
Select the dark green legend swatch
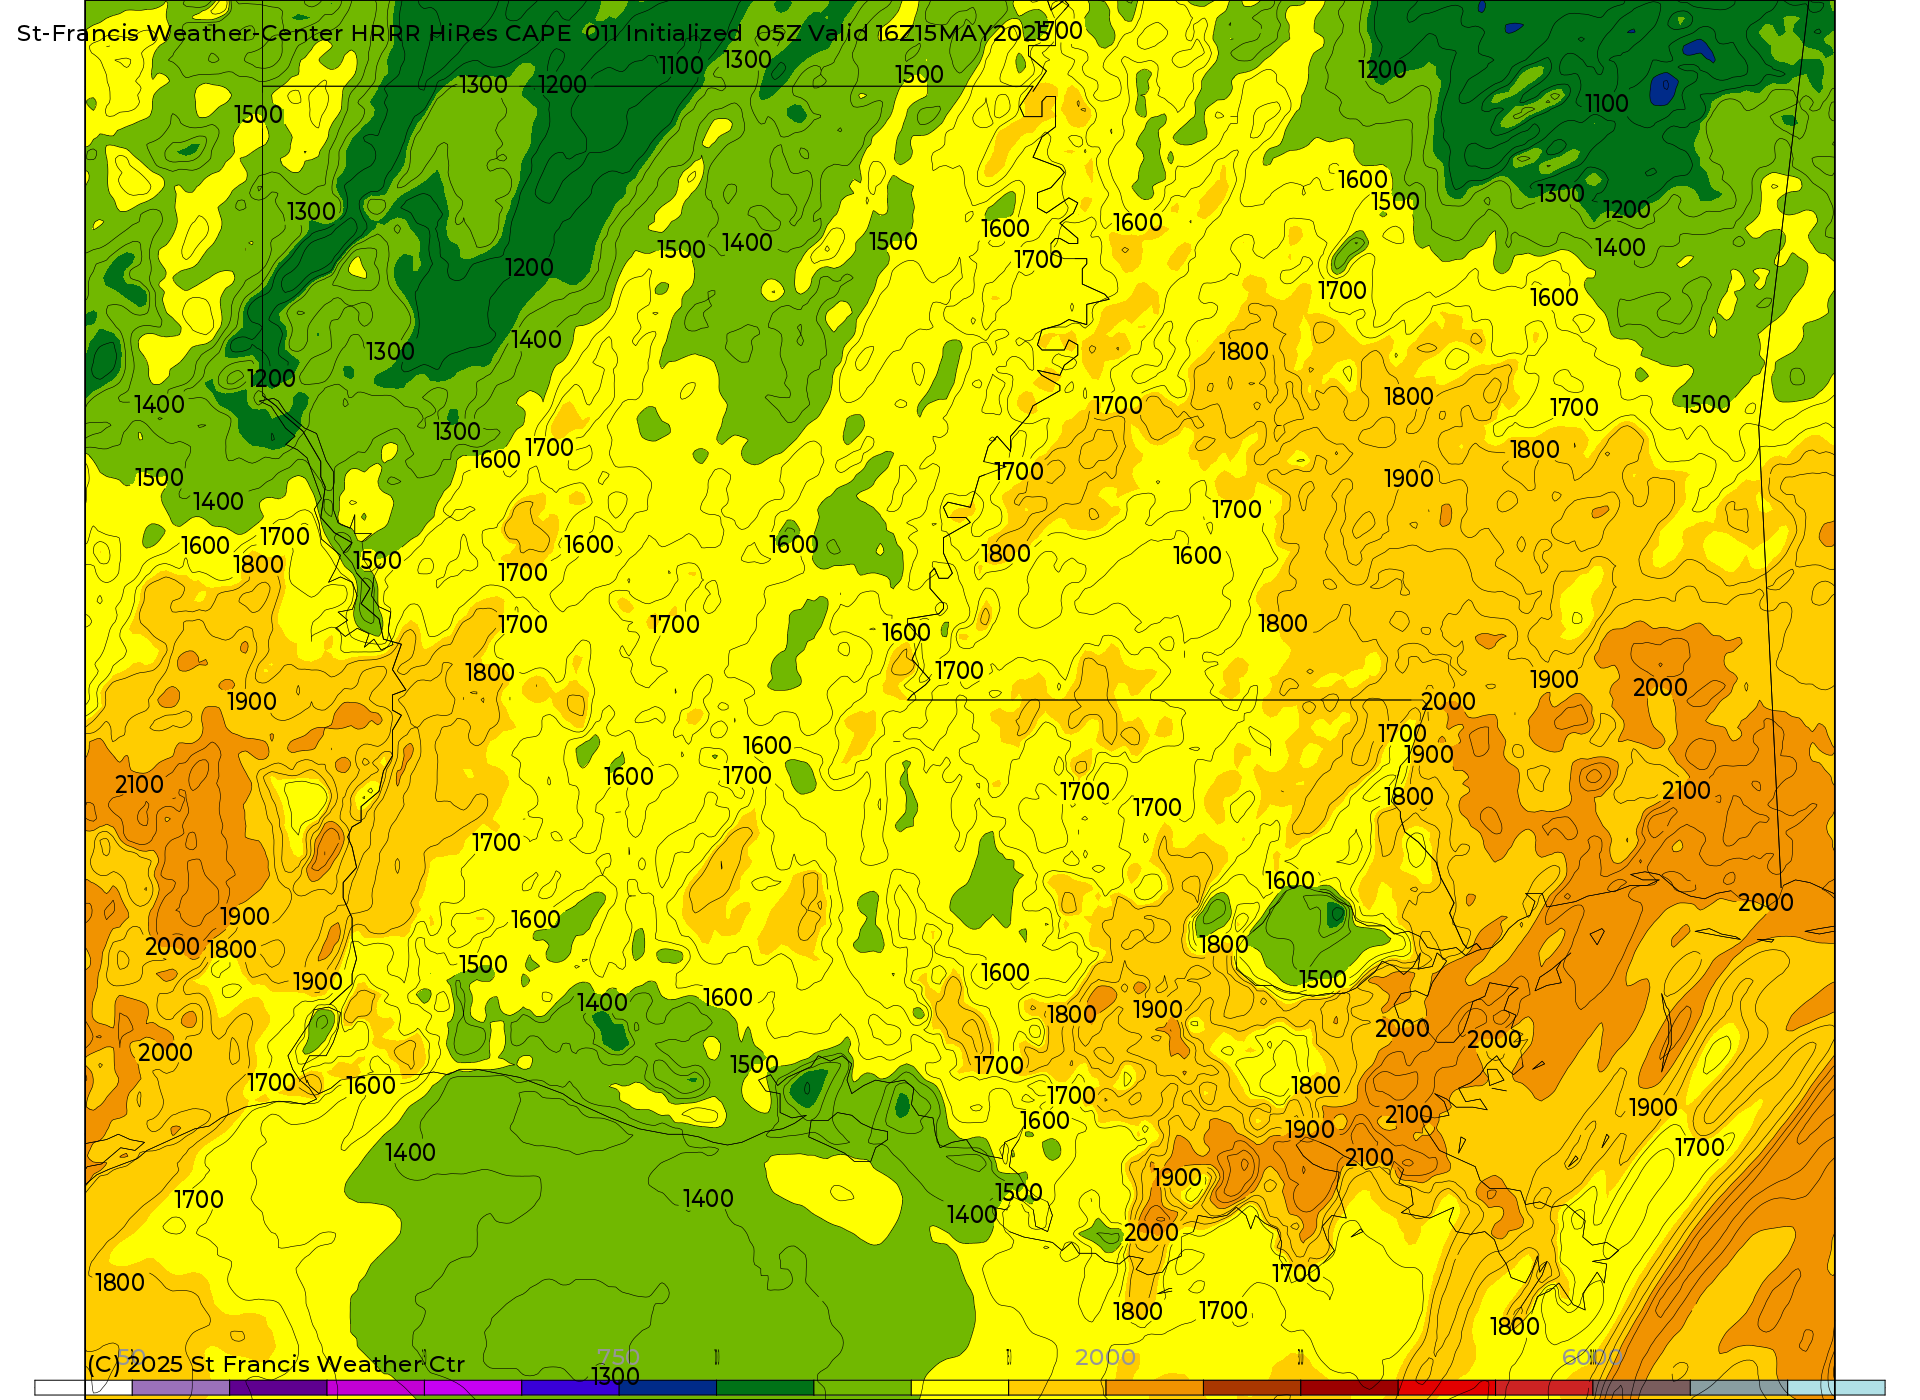click(x=765, y=1388)
